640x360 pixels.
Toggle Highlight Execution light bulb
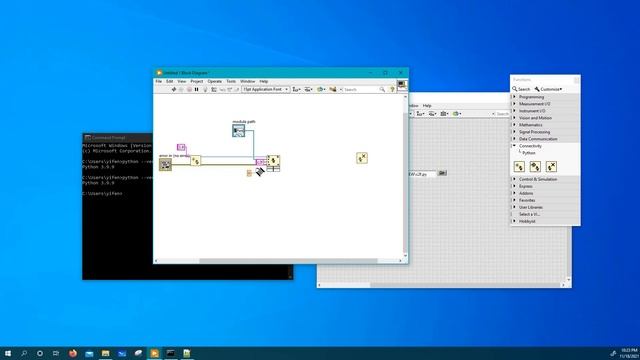point(205,89)
